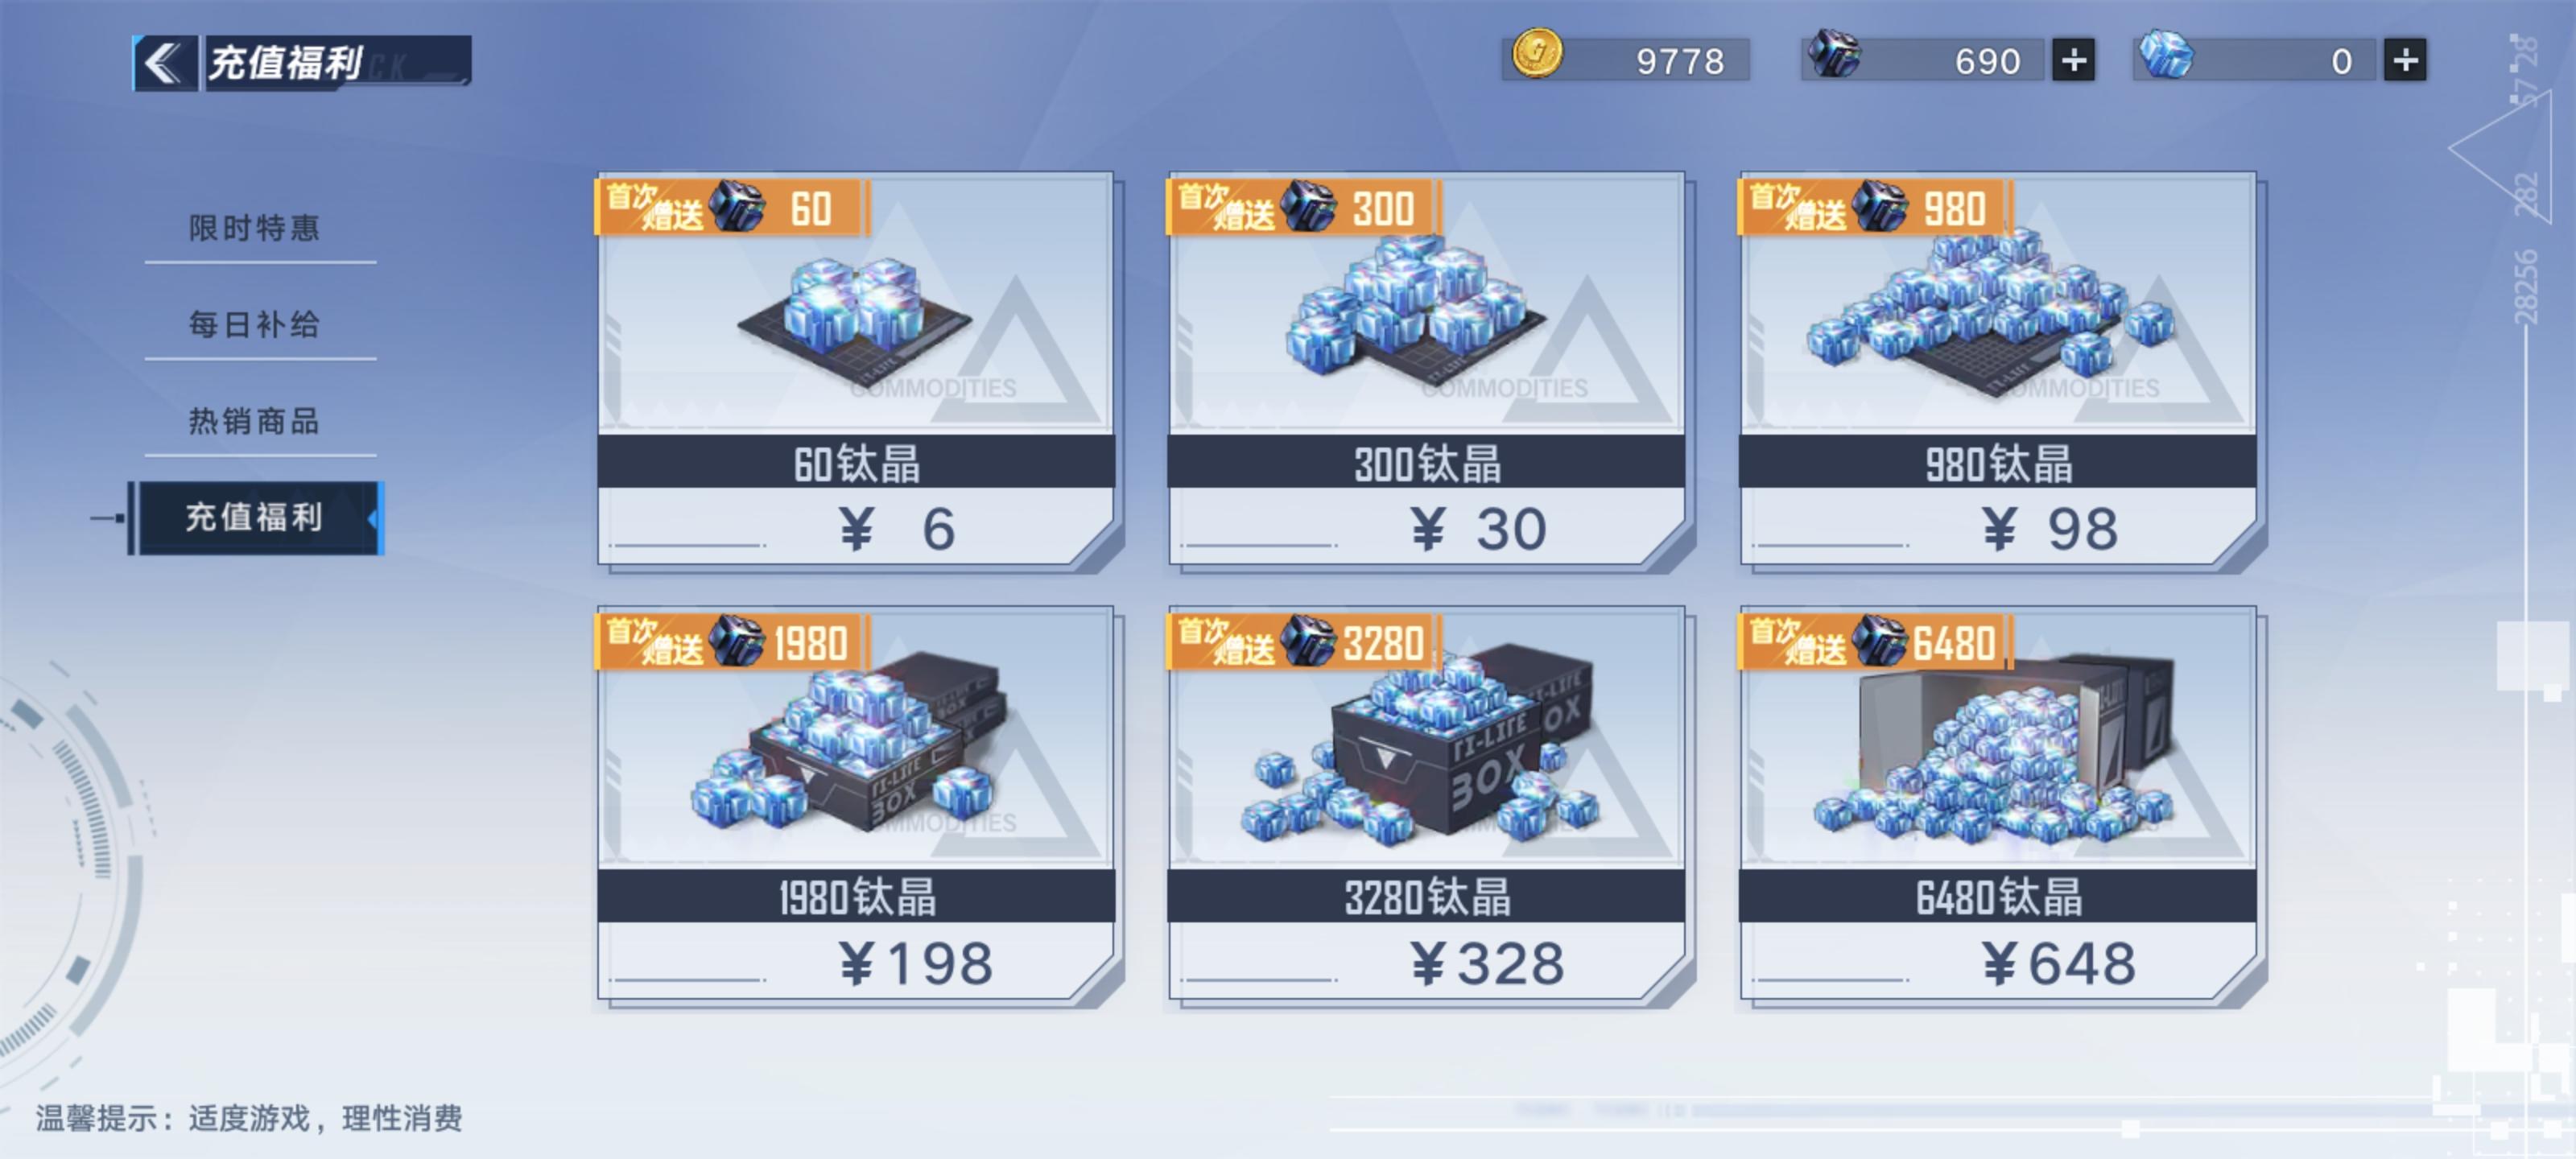The width and height of the screenshot is (2576, 1159).
Task: Tap first-purchase bonus 6480 banner
Action: [1876, 642]
